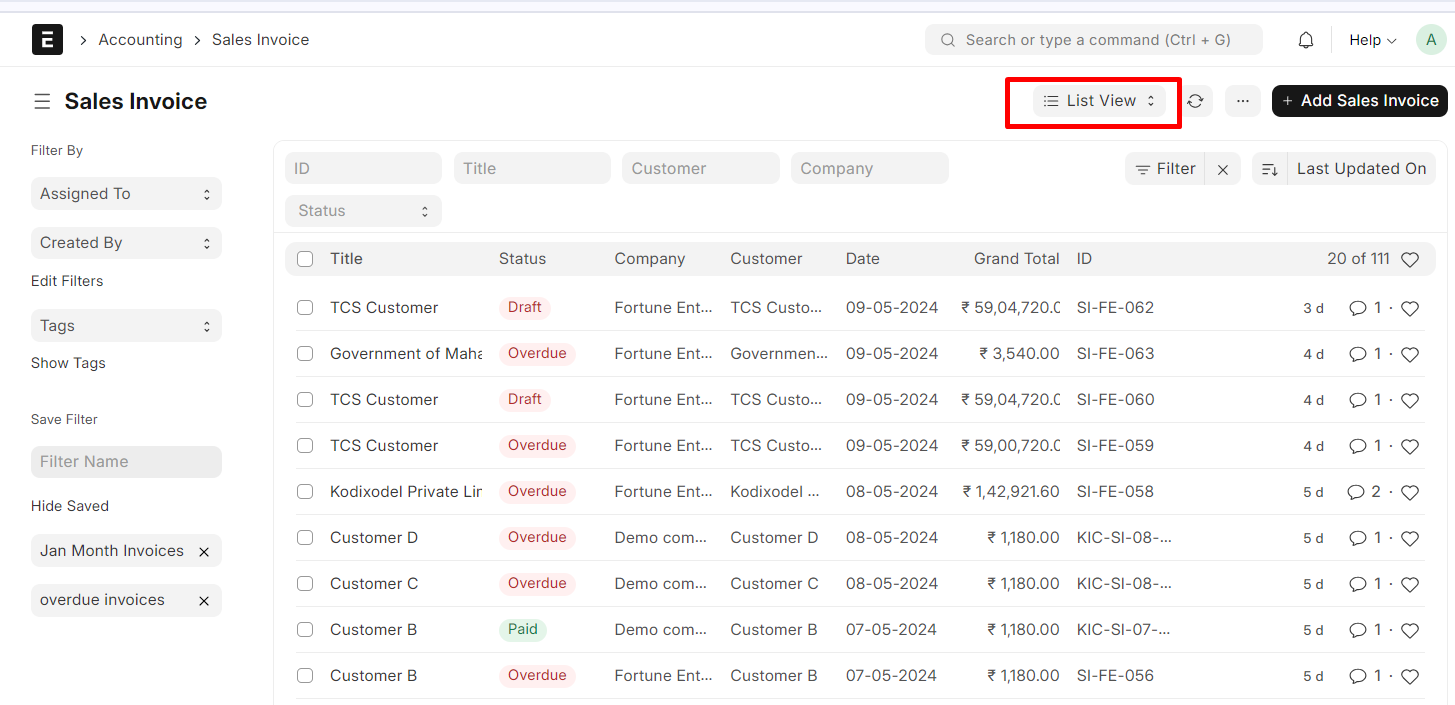Like the SI-FE-062 invoice heart icon

click(x=1410, y=309)
